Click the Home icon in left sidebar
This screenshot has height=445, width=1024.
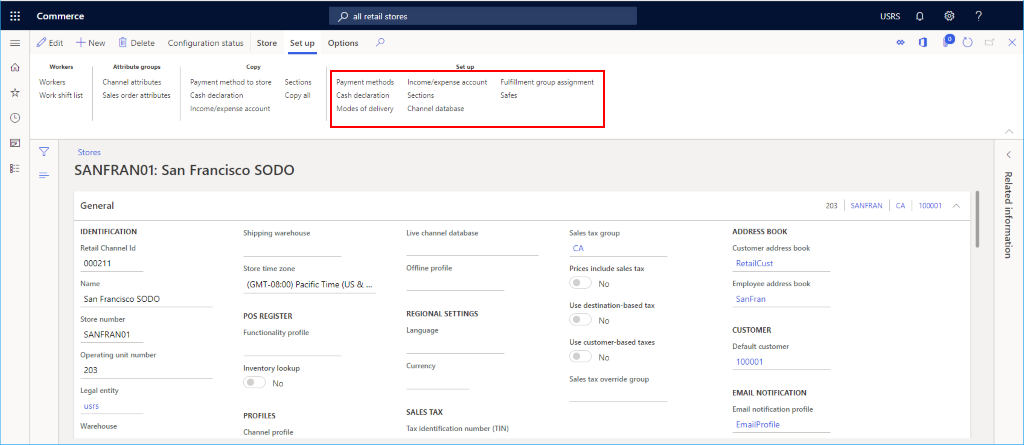[14, 67]
